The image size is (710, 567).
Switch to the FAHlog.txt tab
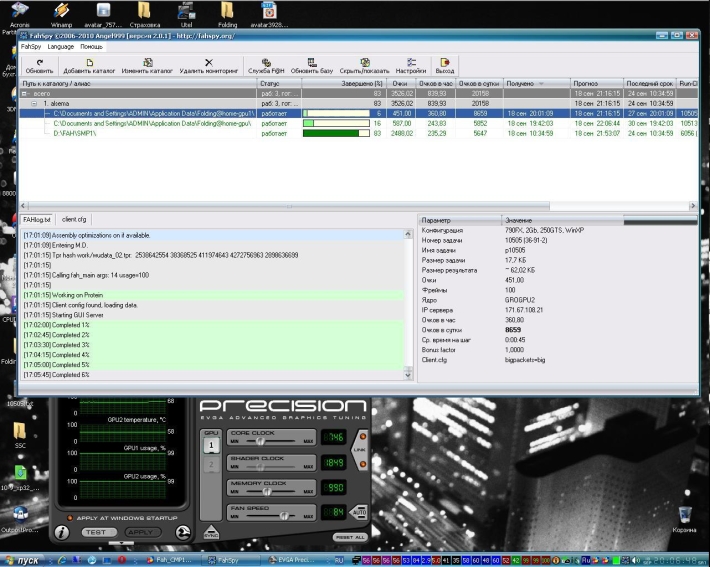36,220
